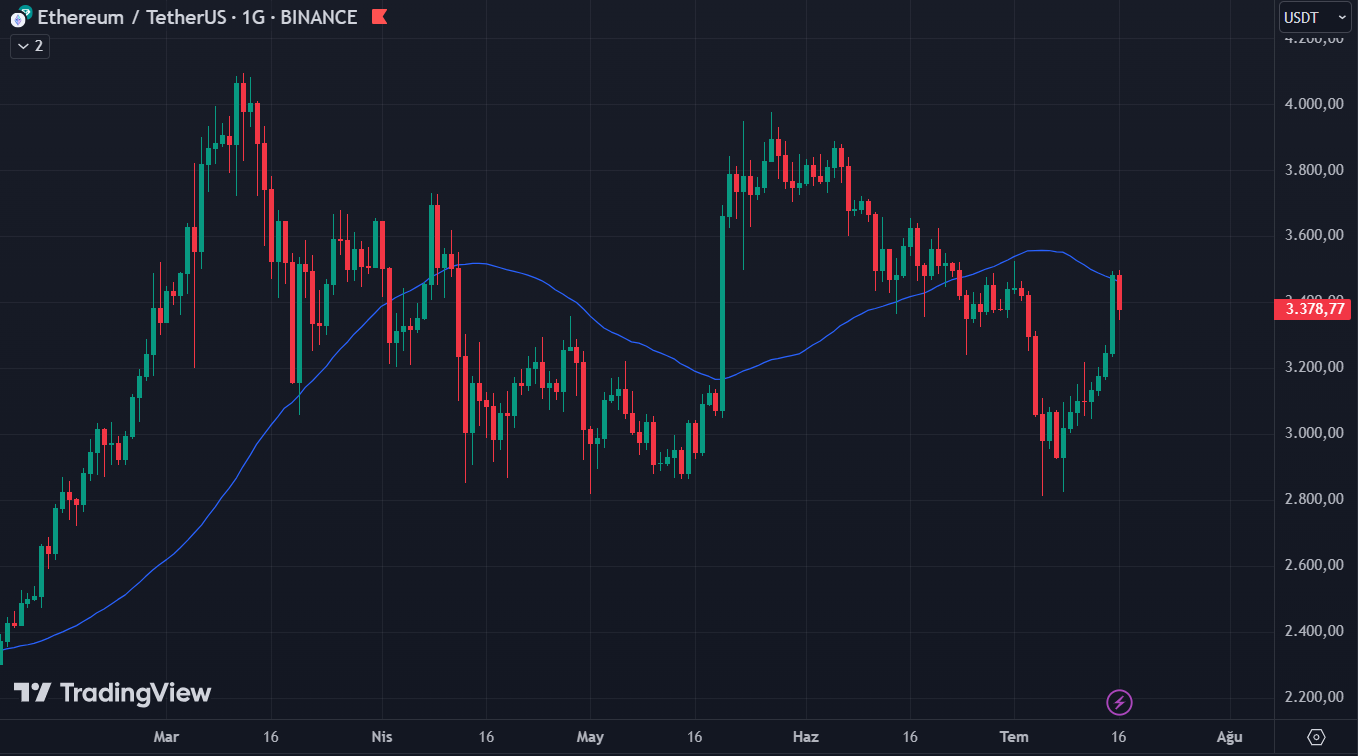Open chart settings via the hexagon icon
Image resolution: width=1358 pixels, height=756 pixels.
pos(1316,737)
